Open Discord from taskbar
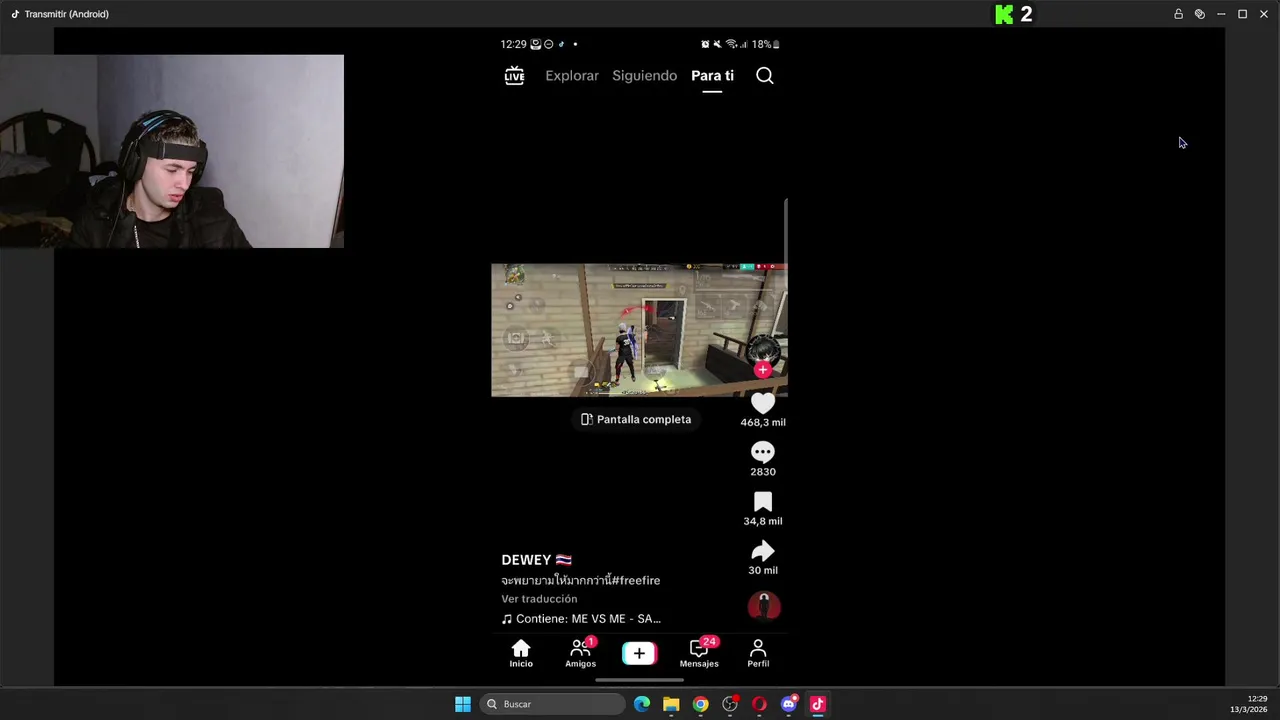The height and width of the screenshot is (720, 1280). pos(789,704)
